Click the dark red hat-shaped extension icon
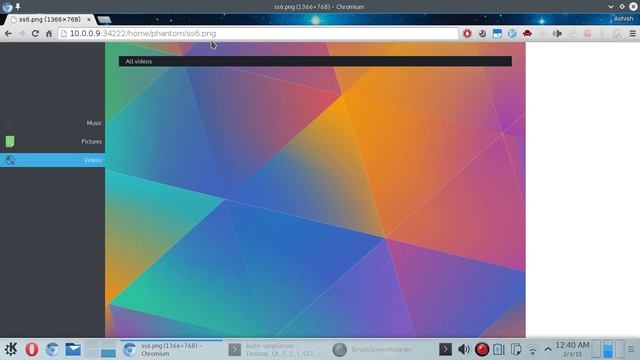 tap(527, 33)
